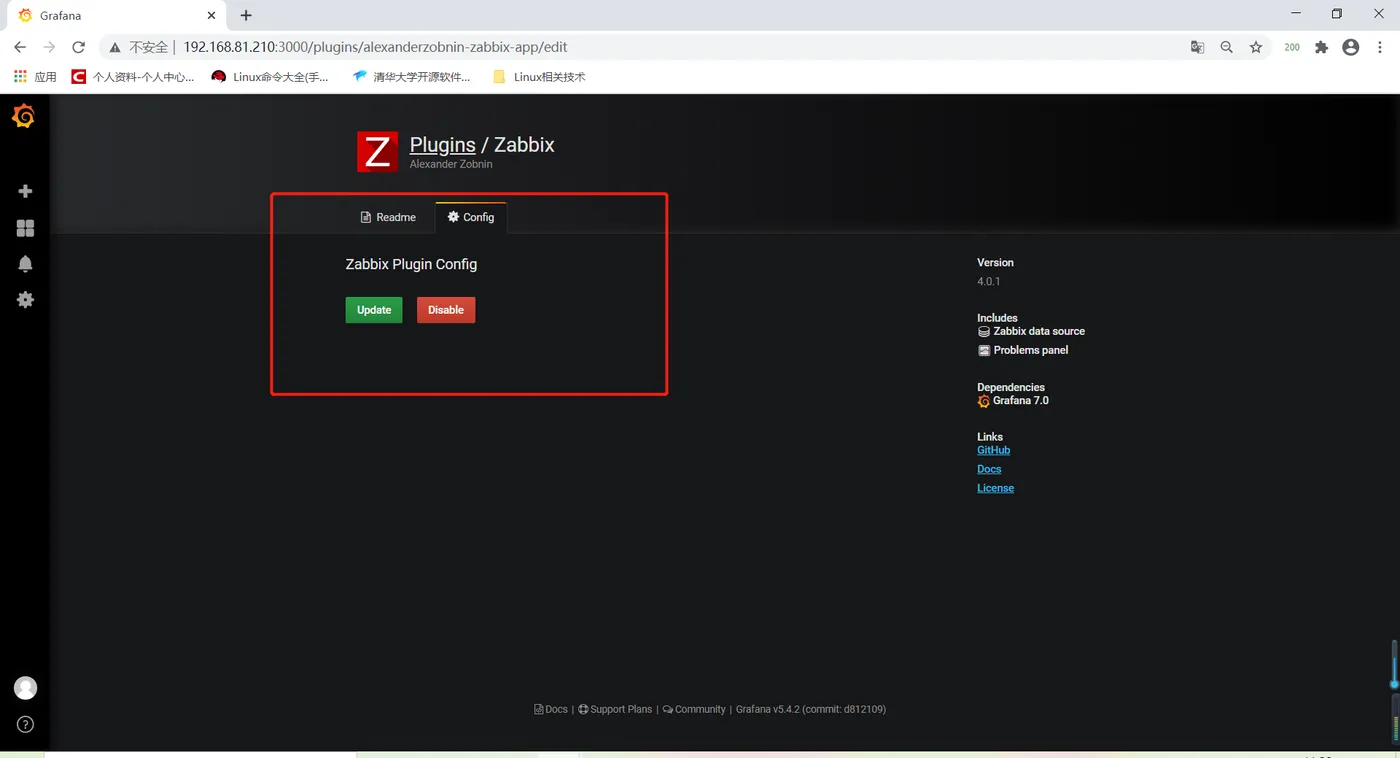Click the Problems panel entry
Image resolution: width=1400 pixels, height=758 pixels.
click(1023, 350)
